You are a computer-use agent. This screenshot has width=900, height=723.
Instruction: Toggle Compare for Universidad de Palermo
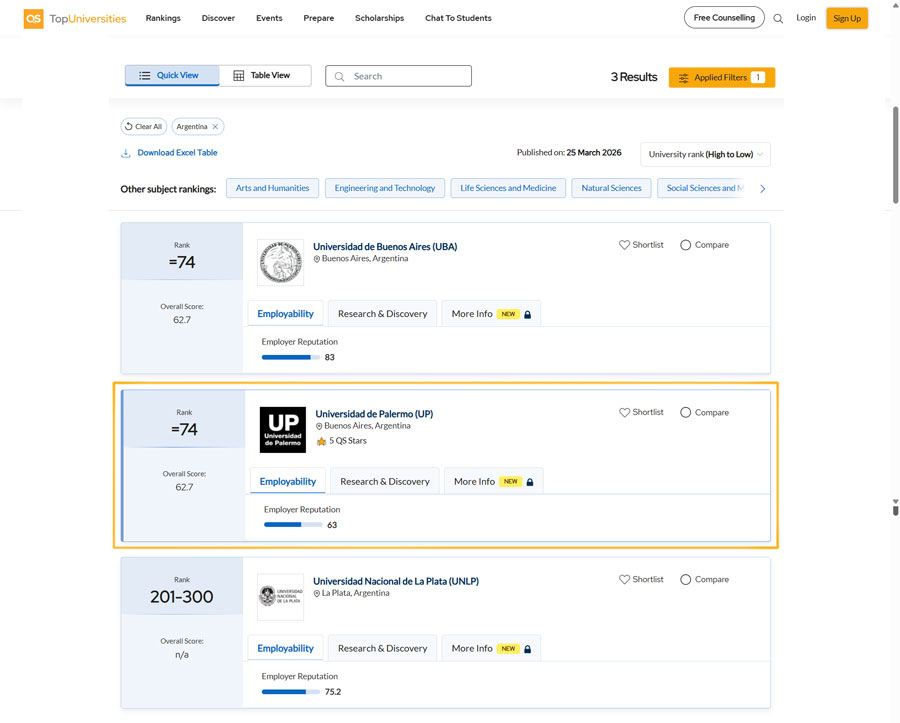[x=686, y=412]
